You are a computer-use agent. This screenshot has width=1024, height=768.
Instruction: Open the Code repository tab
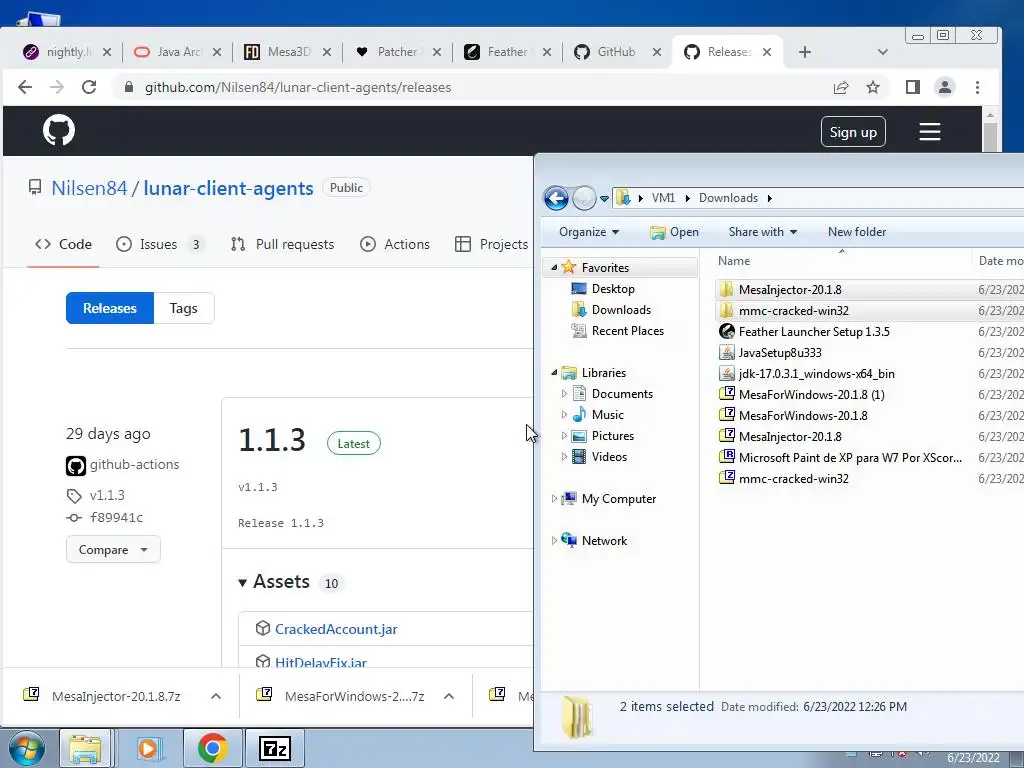coord(63,244)
